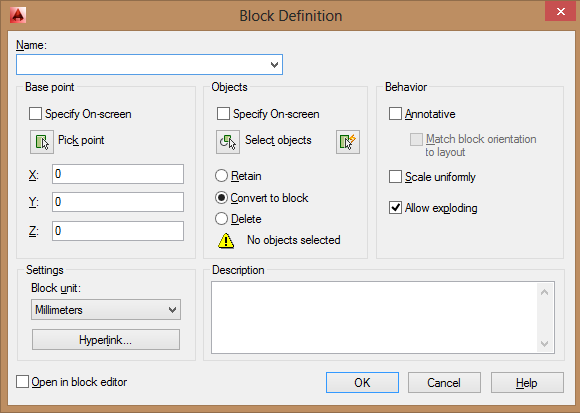Expand the Name dropdown list
Image resolution: width=580 pixels, height=414 pixels.
tap(274, 65)
